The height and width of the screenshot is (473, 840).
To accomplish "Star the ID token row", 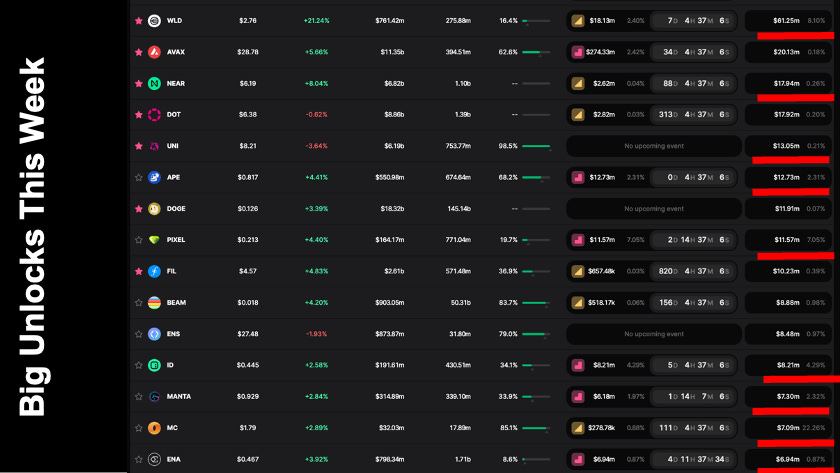I will click(x=139, y=365).
